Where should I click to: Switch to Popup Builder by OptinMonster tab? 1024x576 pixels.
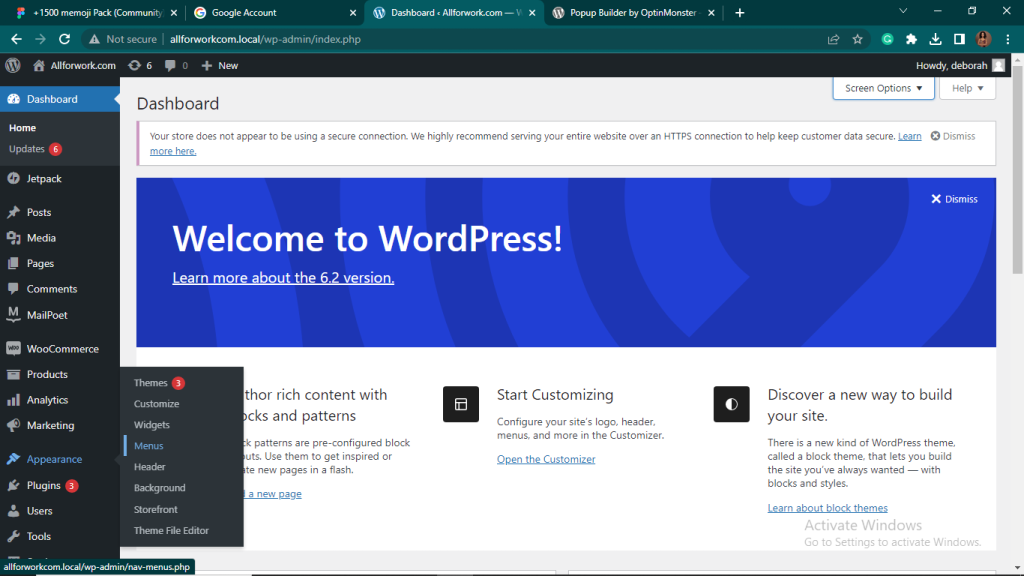[x=633, y=12]
